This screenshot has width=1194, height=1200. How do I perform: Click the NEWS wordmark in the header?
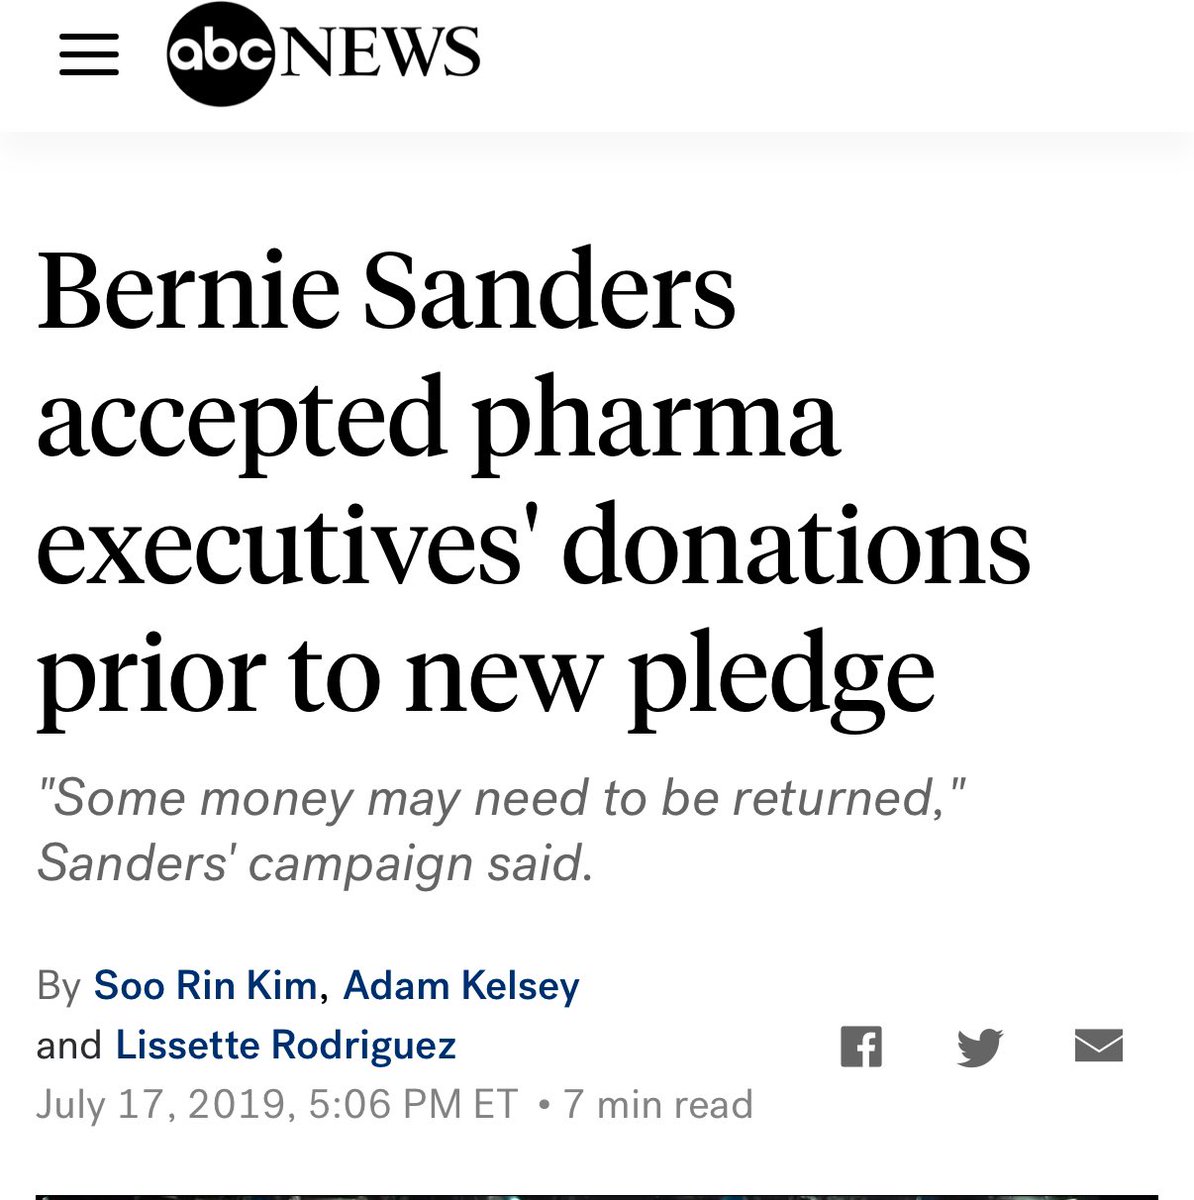[380, 53]
